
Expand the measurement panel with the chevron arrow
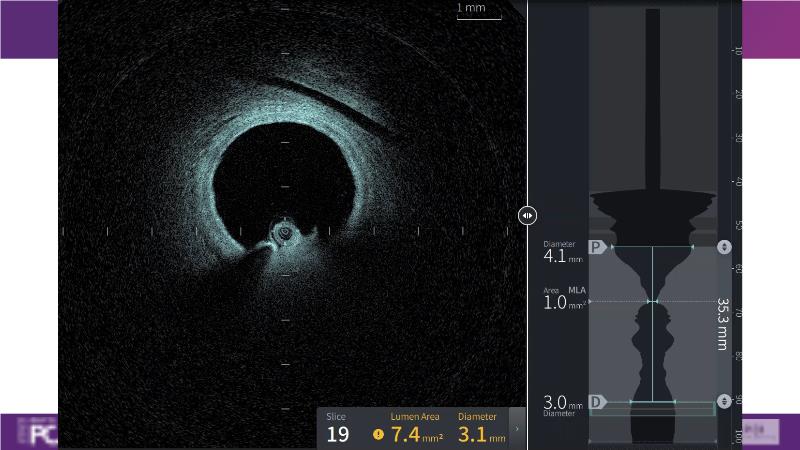pyautogui.click(x=517, y=429)
